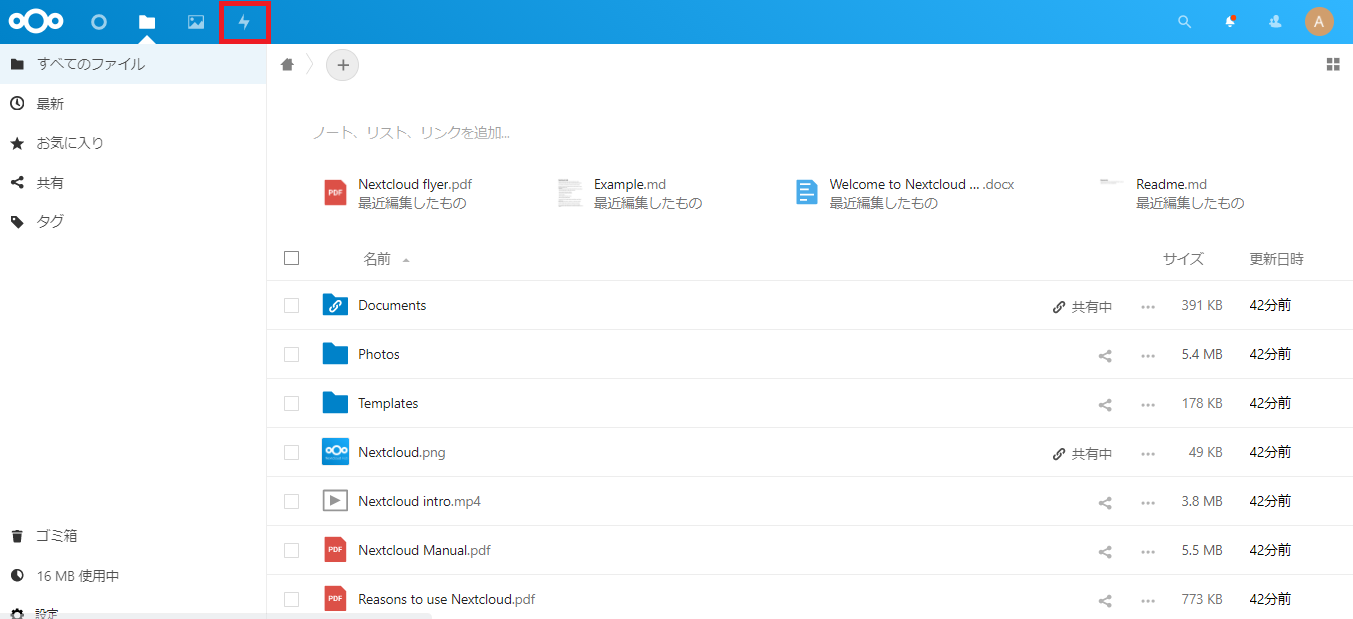Sort by 更新日時 column header
The image size is (1353, 619).
1276,259
